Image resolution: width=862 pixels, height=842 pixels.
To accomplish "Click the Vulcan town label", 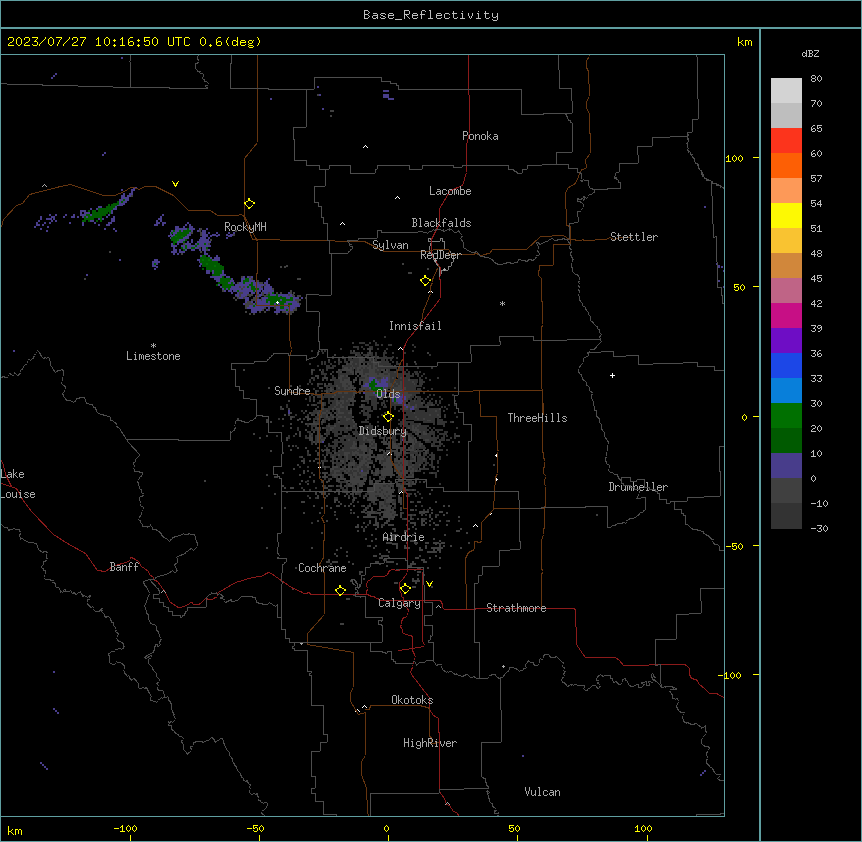I will [x=542, y=792].
